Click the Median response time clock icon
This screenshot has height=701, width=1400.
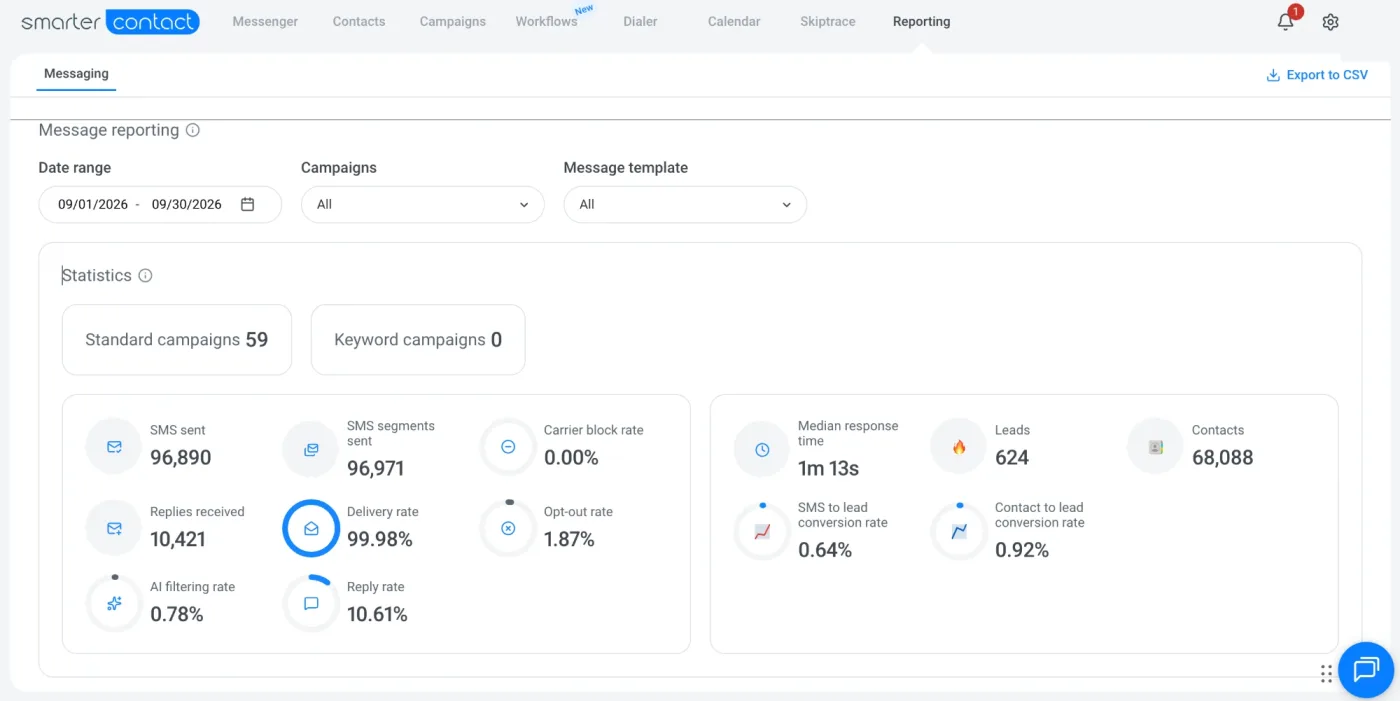[762, 450]
